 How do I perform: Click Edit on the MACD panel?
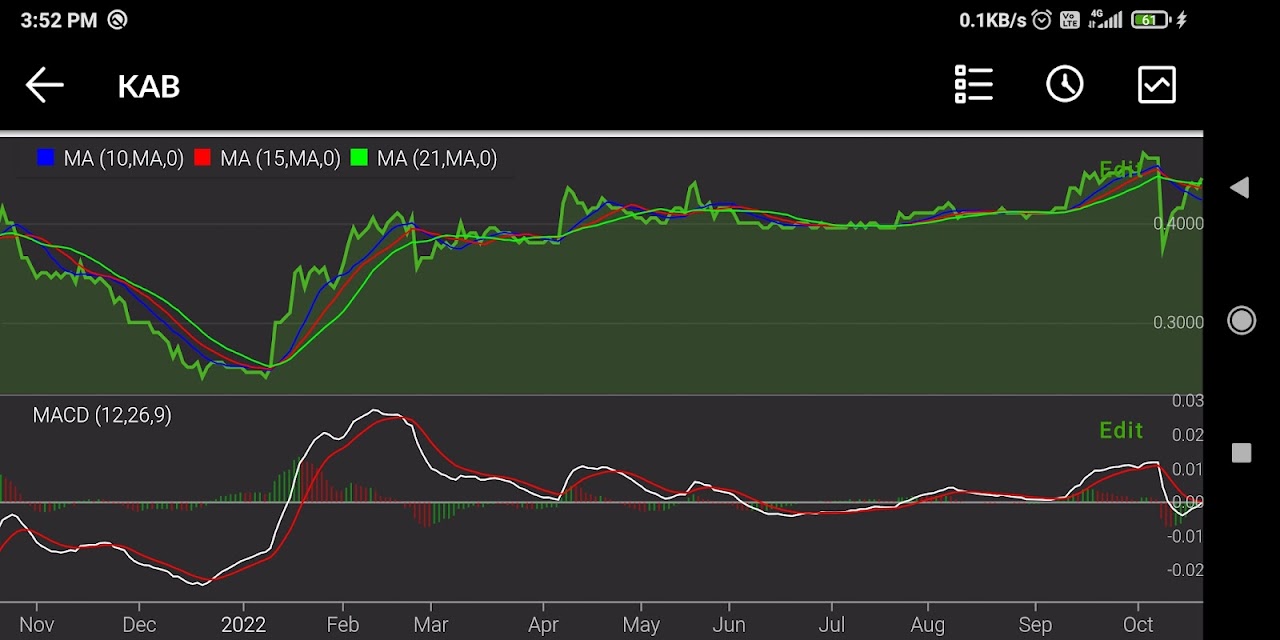pos(1120,430)
